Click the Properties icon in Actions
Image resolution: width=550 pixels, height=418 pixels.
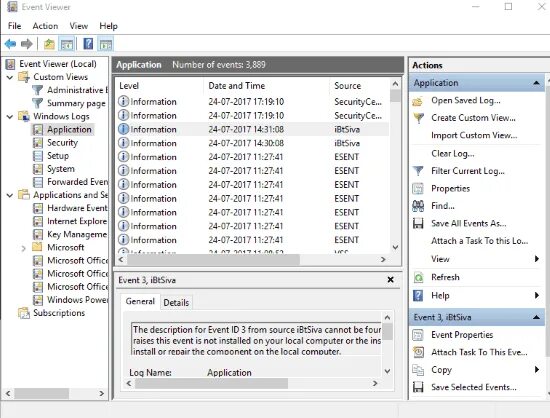(x=418, y=189)
